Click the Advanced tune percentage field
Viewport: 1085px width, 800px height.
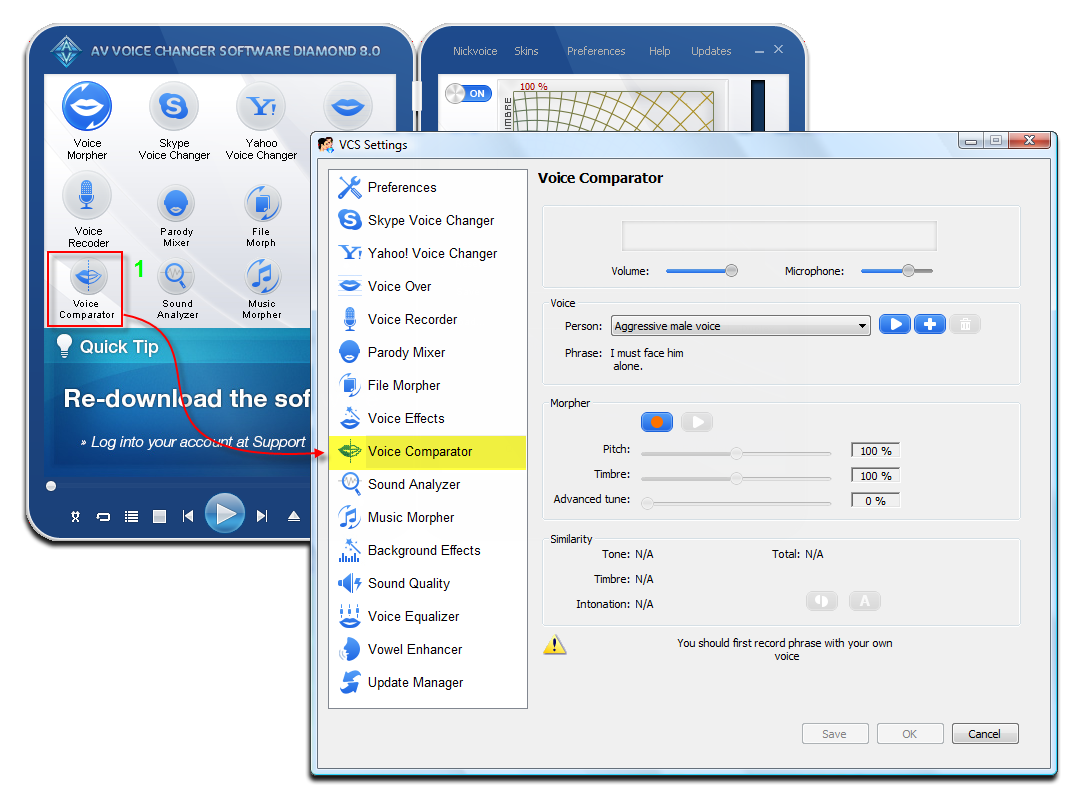coord(875,500)
